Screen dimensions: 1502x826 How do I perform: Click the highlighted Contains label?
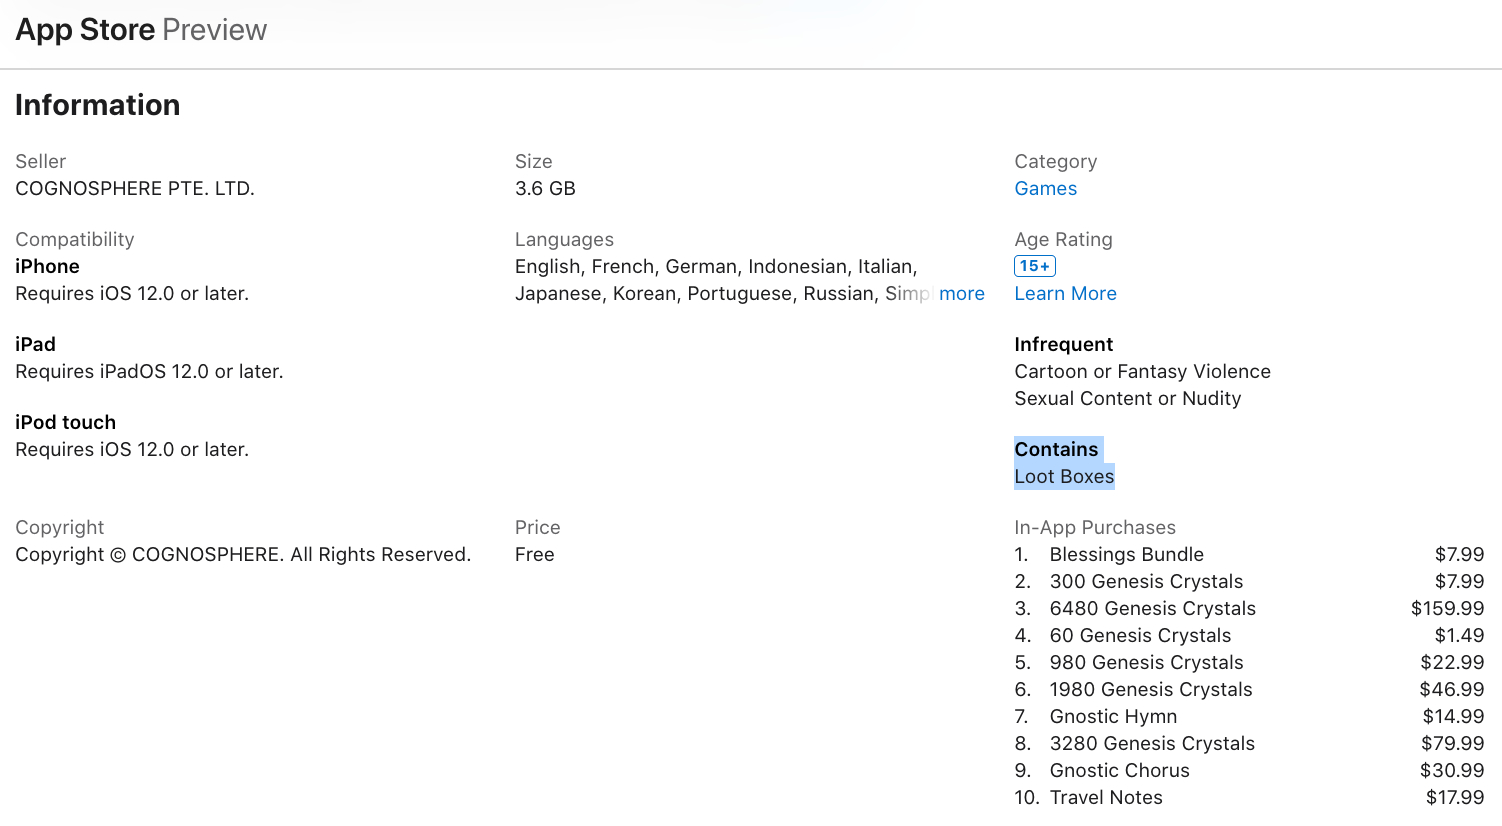pos(1056,450)
